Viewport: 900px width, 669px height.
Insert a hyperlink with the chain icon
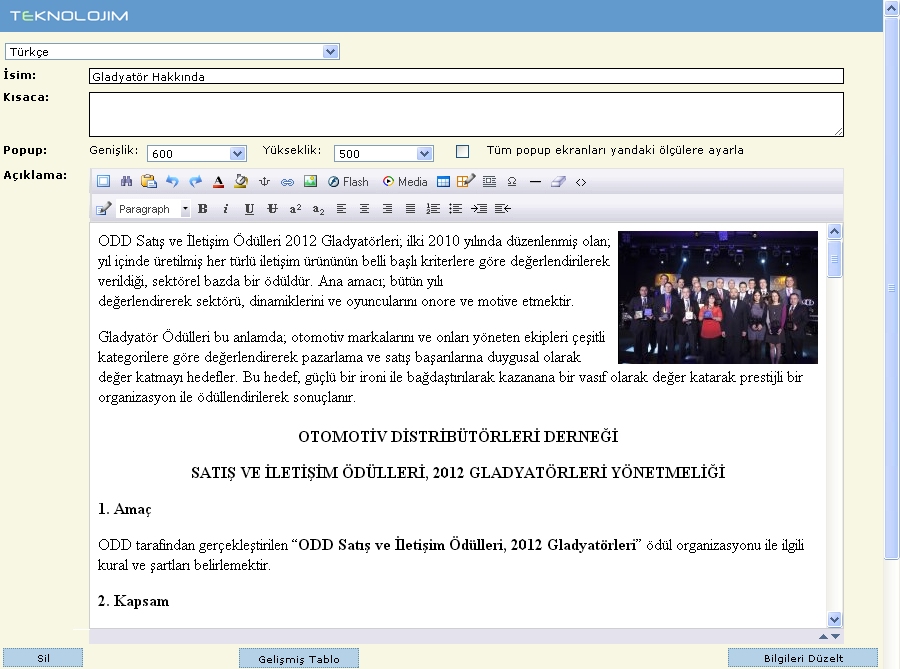(287, 182)
